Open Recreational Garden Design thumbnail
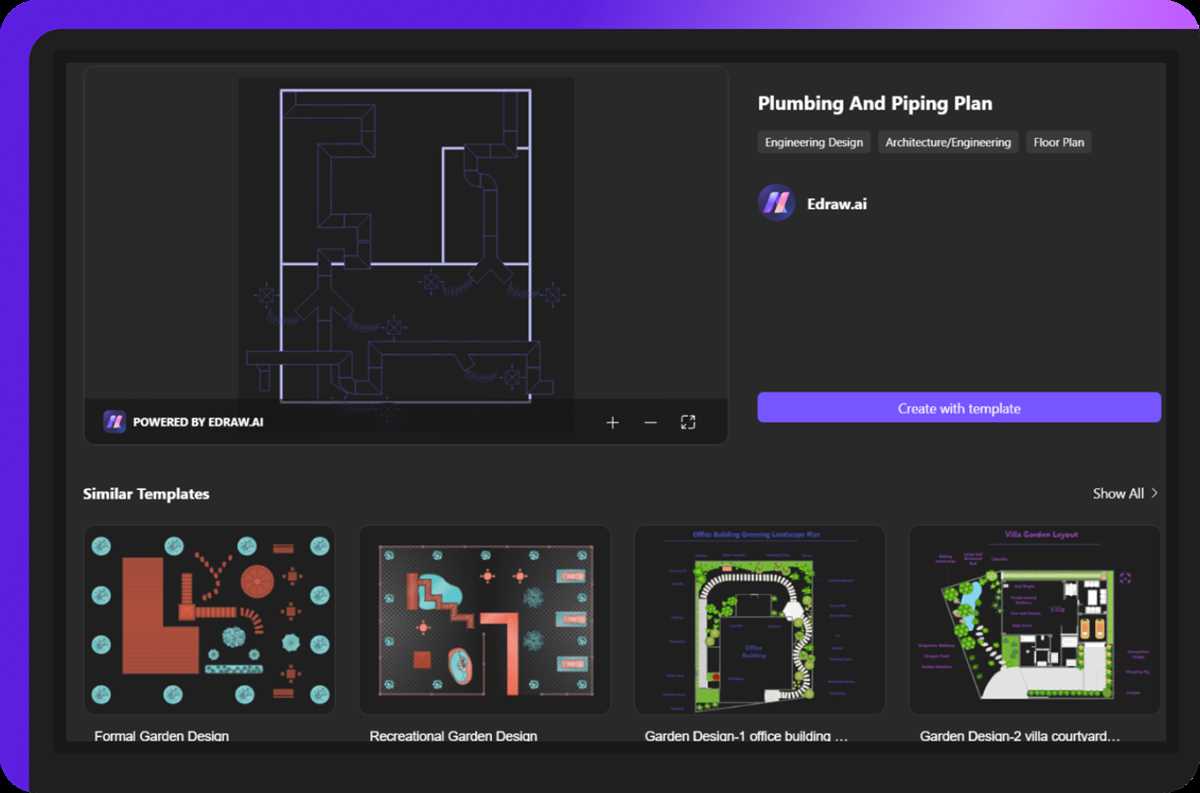This screenshot has width=1200, height=793. pyautogui.click(x=485, y=619)
